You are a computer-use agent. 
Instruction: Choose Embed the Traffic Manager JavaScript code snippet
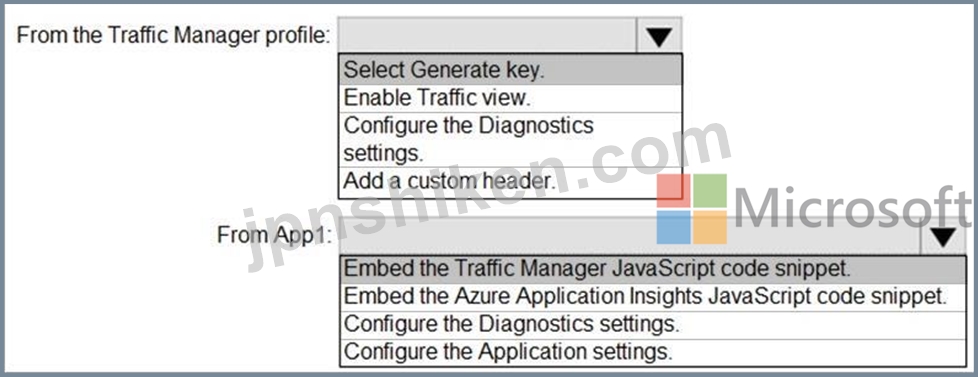652,269
